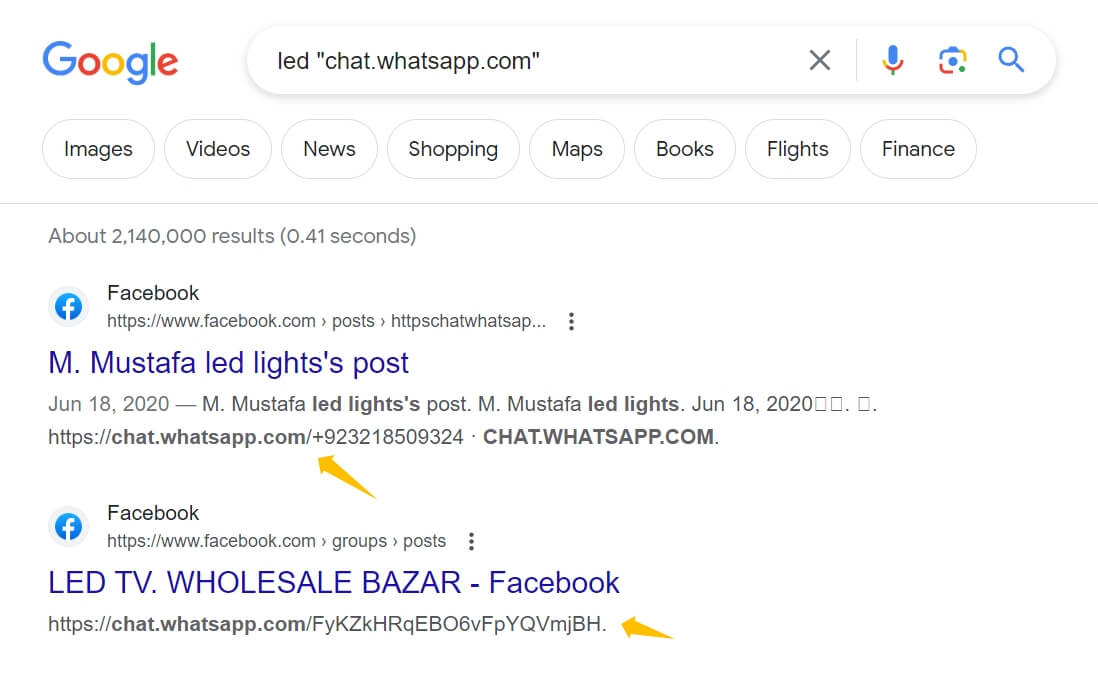
Task: Select the News filter
Action: click(329, 149)
